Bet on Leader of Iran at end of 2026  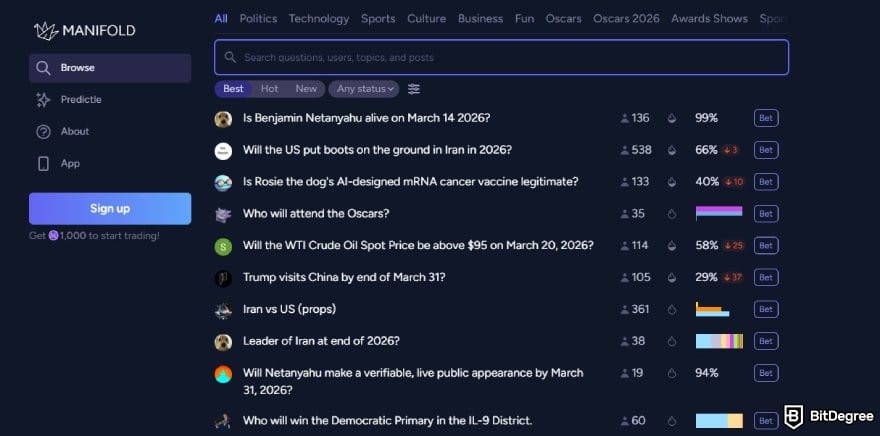click(766, 341)
